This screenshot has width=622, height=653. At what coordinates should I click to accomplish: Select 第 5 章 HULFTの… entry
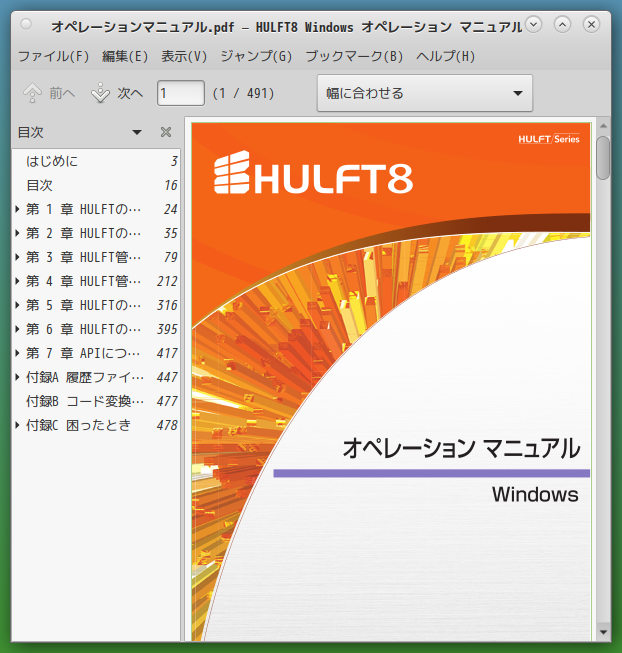click(96, 305)
